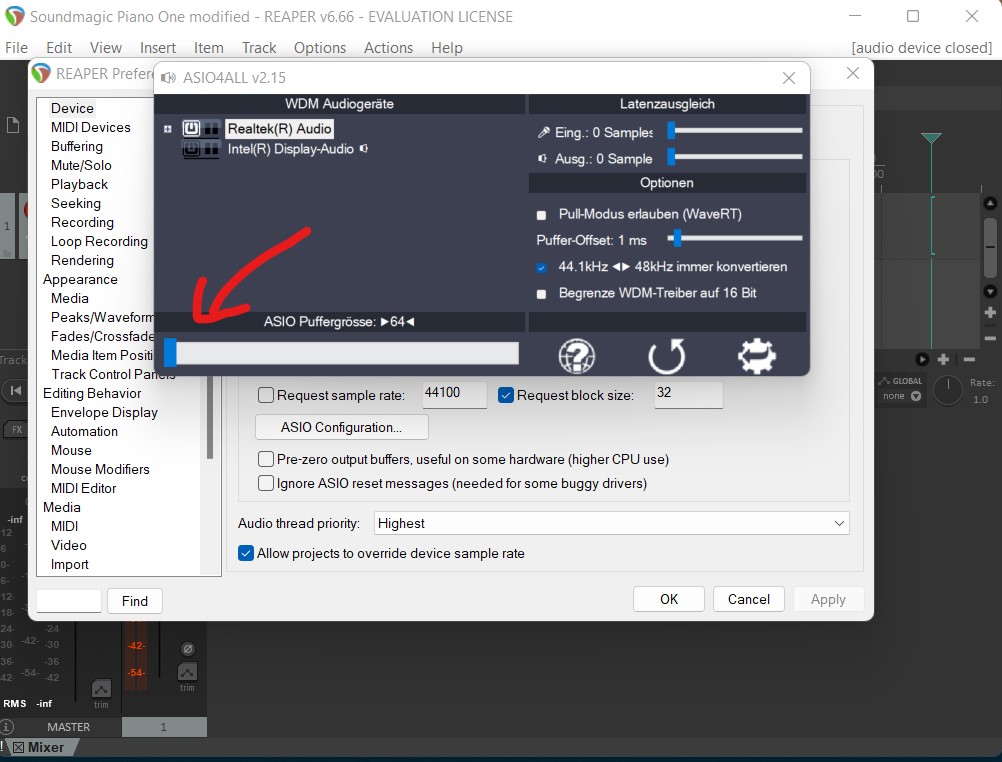
Task: Select Rendering in preferences tree
Action: coord(82,260)
